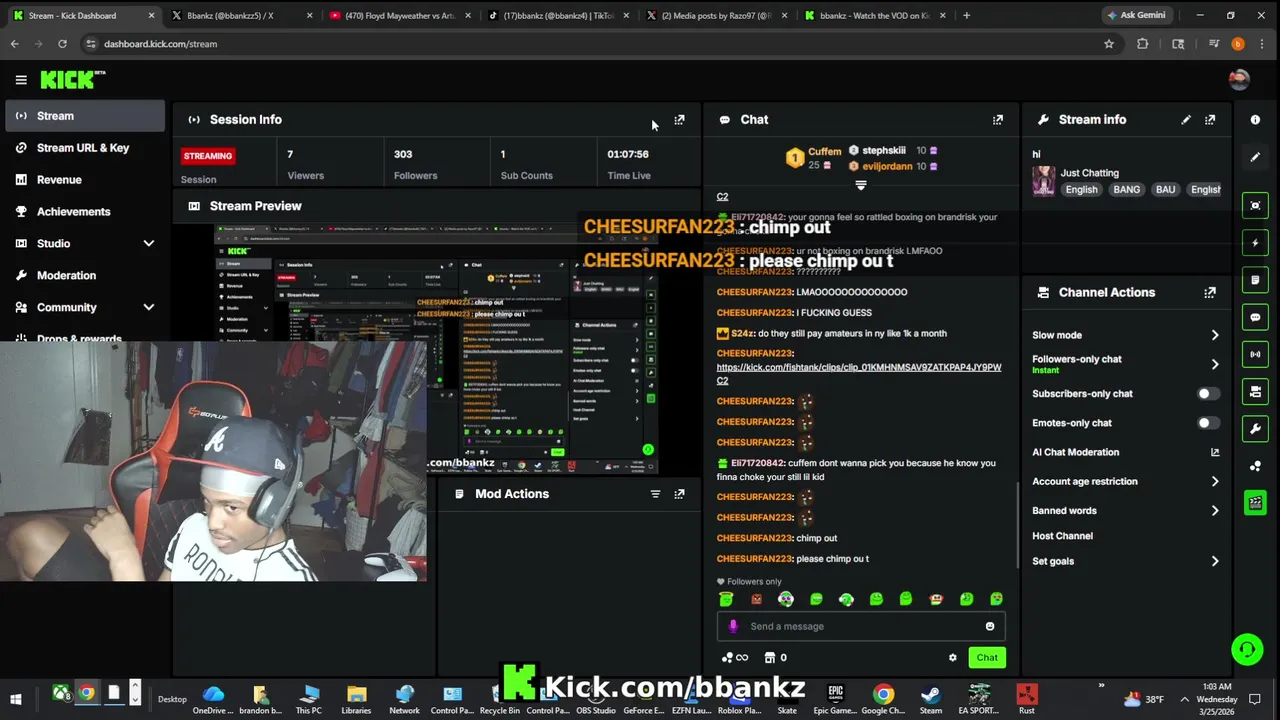Click the BANG stream tag

tap(1126, 190)
